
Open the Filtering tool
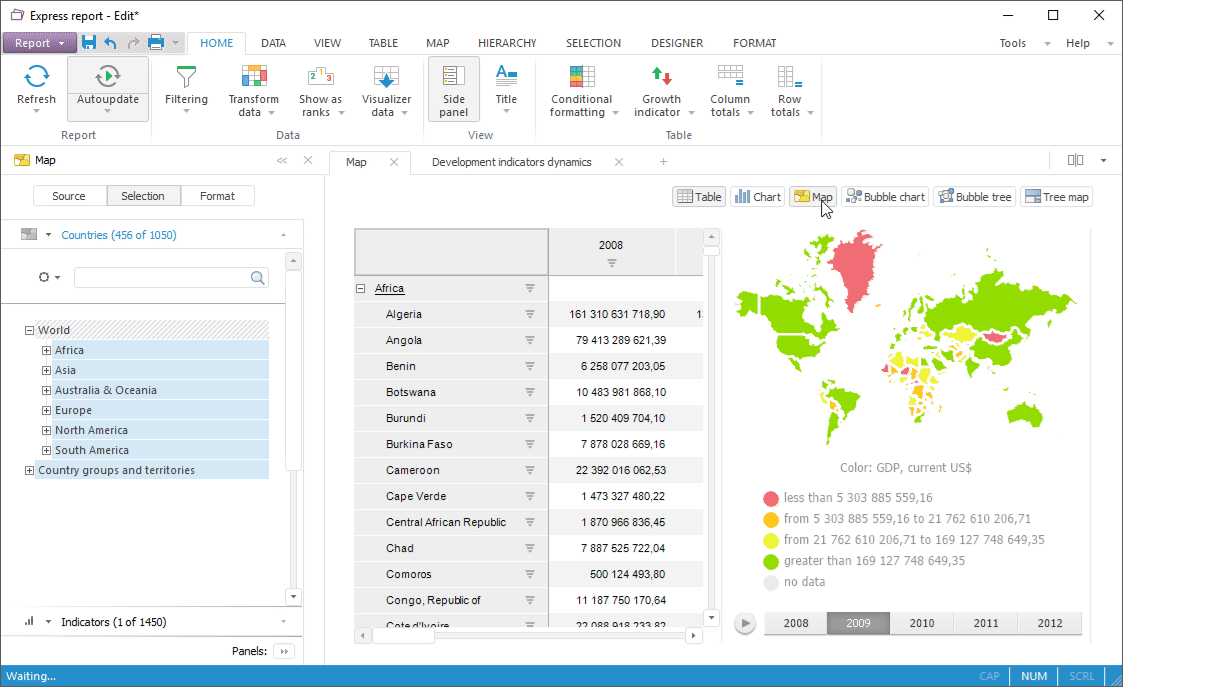pyautogui.click(x=186, y=77)
